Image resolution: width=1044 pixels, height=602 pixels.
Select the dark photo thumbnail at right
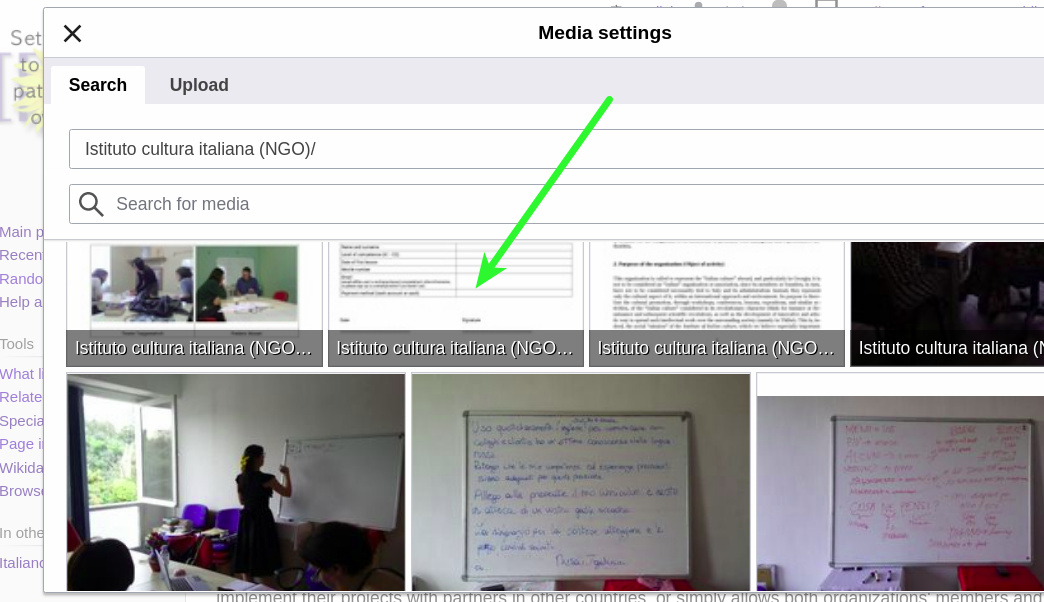(x=946, y=292)
